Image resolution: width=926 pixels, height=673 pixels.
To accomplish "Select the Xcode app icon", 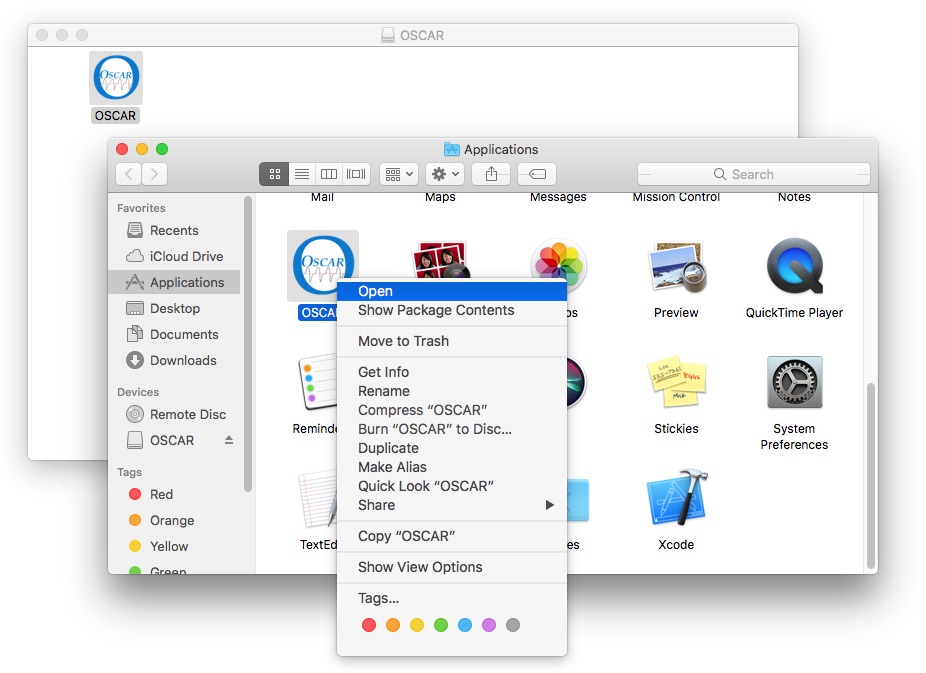I will coord(677,497).
